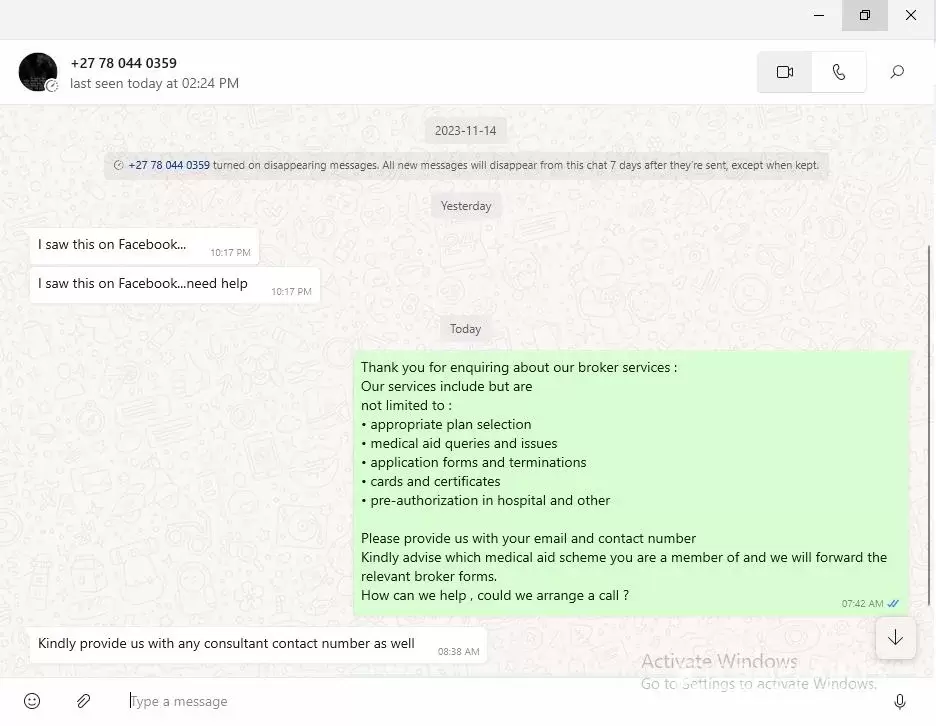Click the 'last seen today at 02:24 PM' status
Viewport: 936px width, 726px height.
[x=154, y=84]
